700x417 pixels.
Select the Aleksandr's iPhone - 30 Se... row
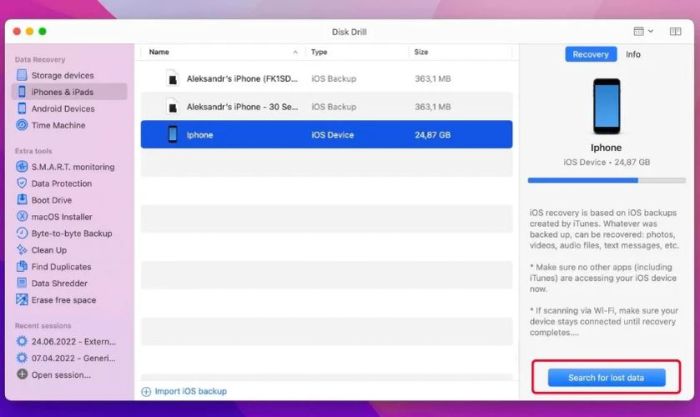click(326, 107)
